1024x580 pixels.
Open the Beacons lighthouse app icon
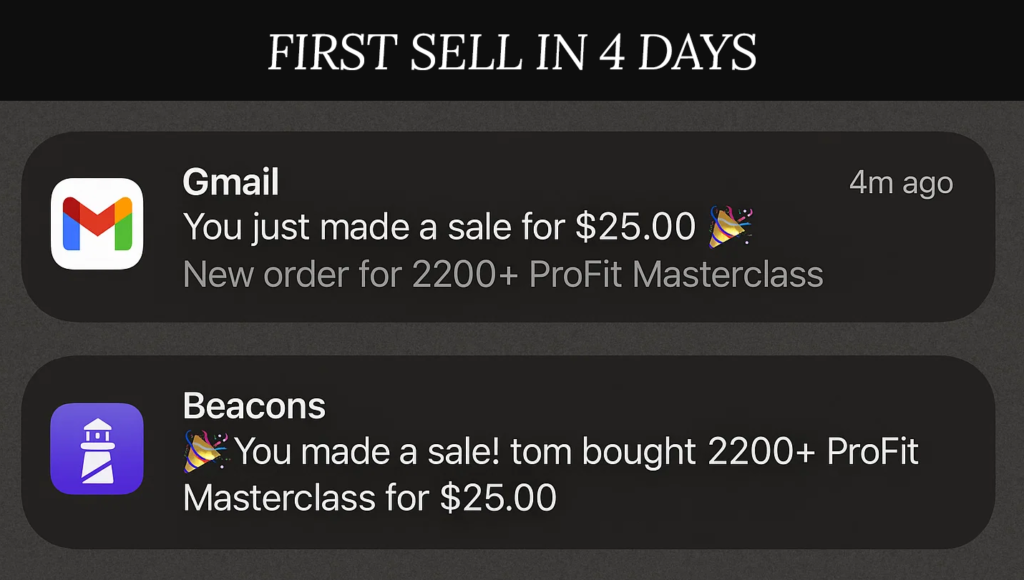click(x=97, y=449)
